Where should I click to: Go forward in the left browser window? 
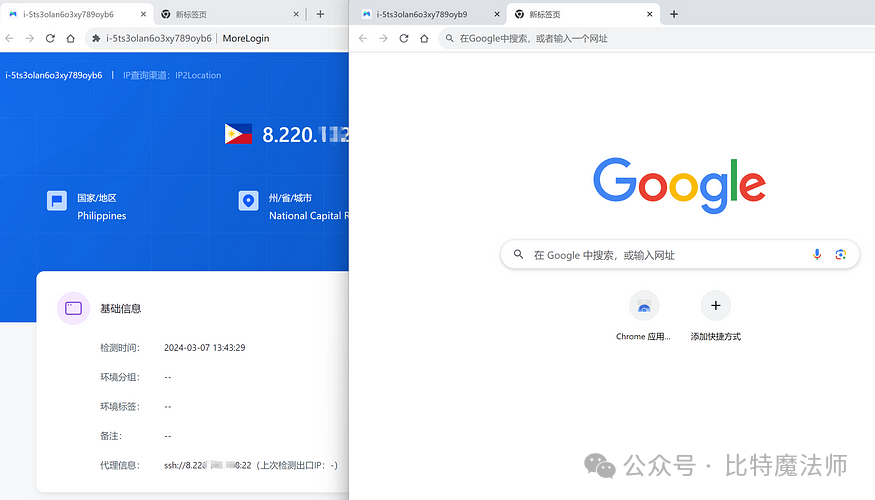tap(30, 38)
